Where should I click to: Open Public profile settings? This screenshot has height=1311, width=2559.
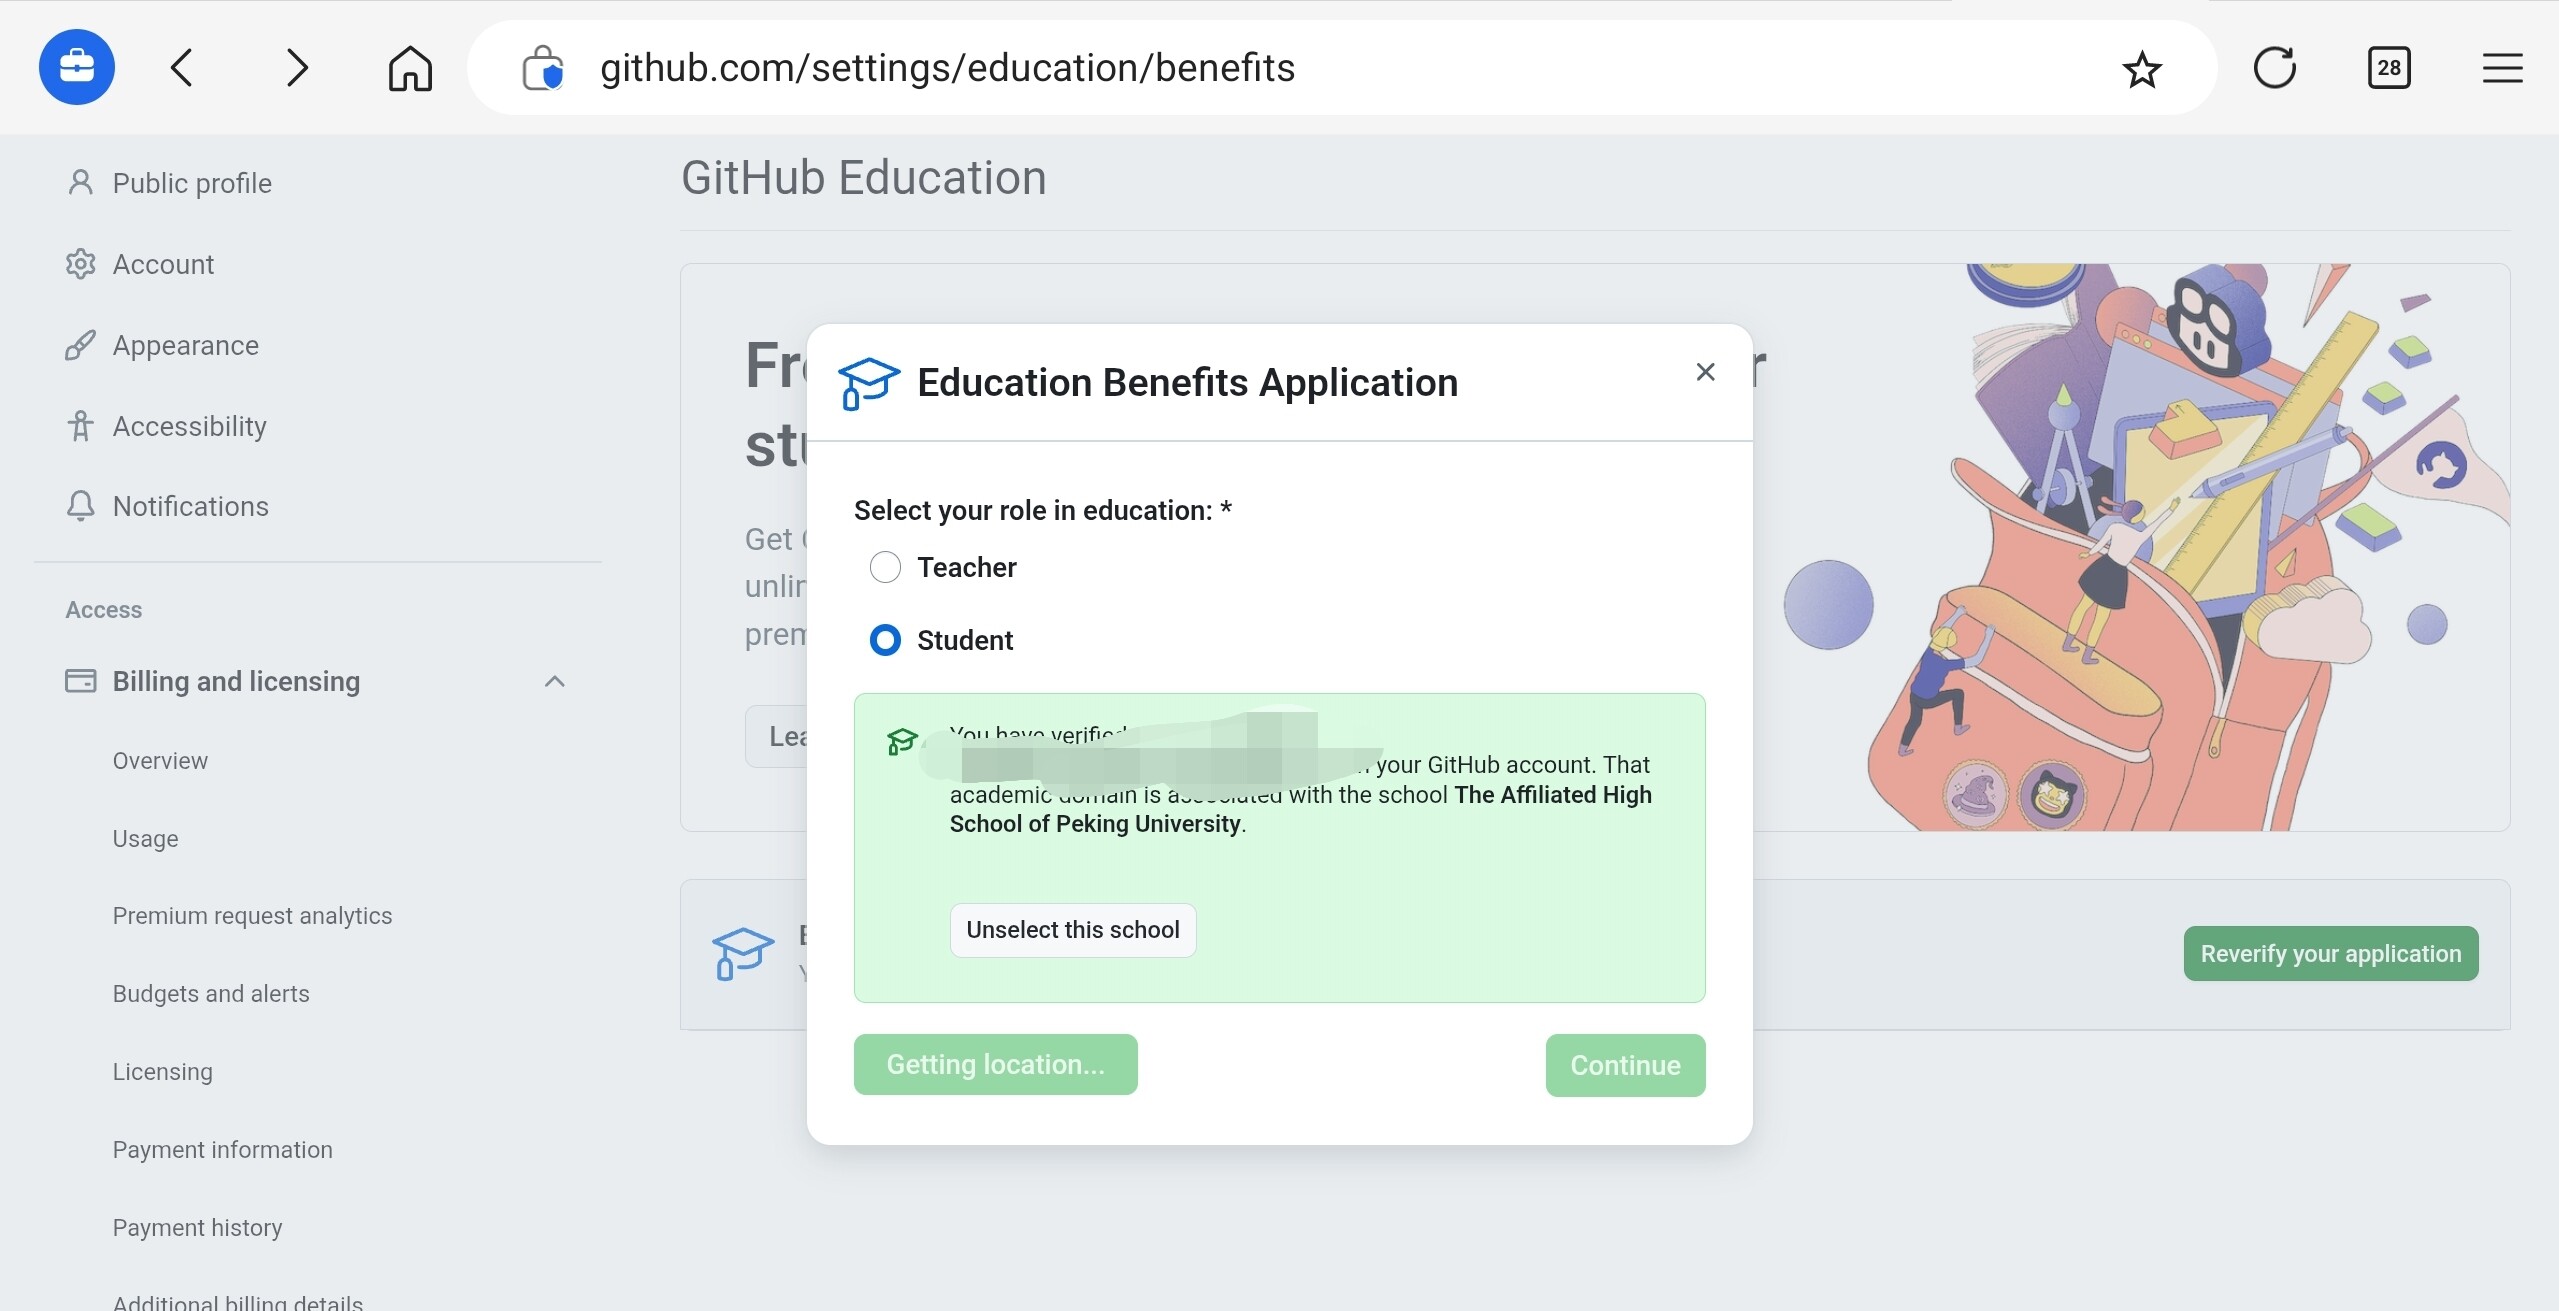[x=191, y=183]
